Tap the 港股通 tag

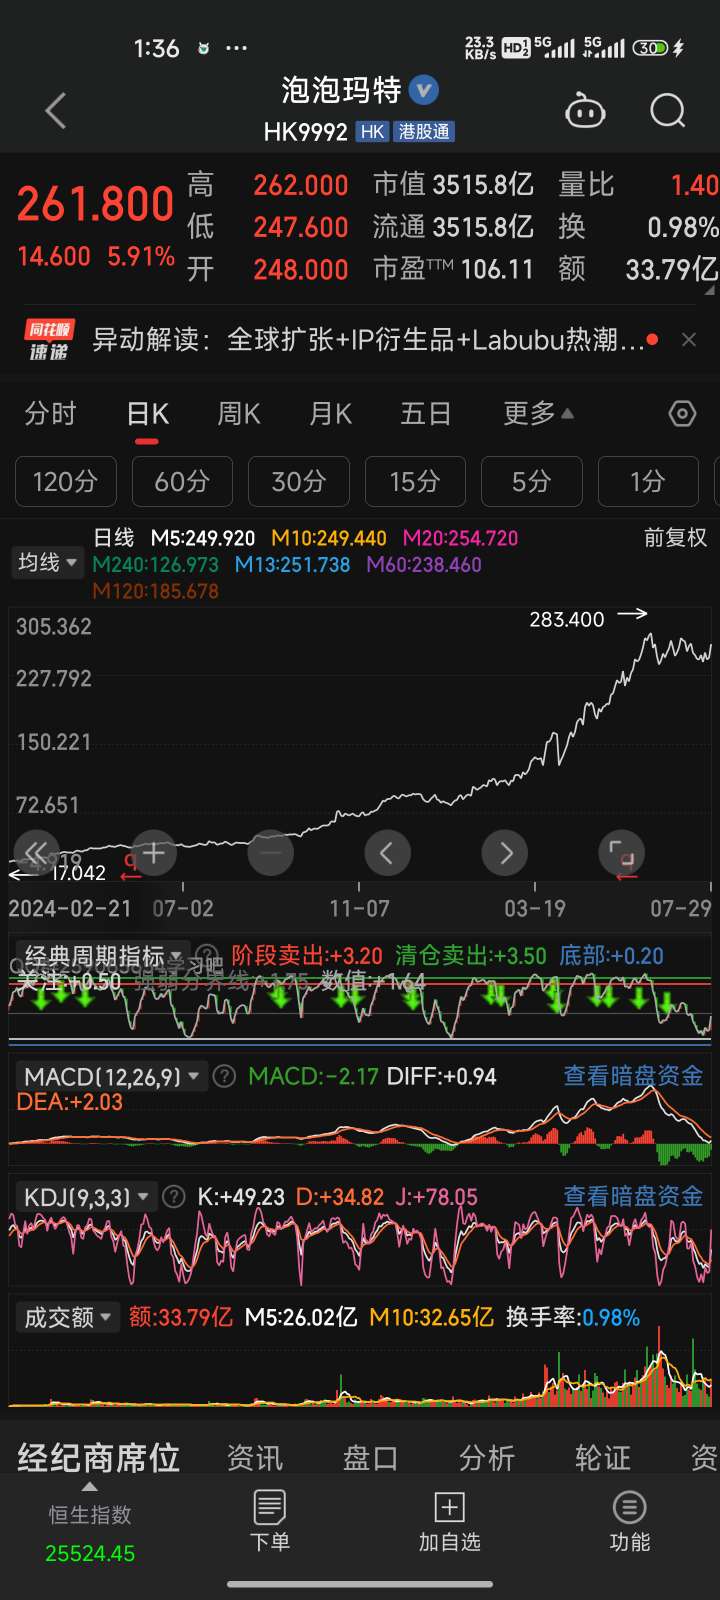tap(424, 132)
